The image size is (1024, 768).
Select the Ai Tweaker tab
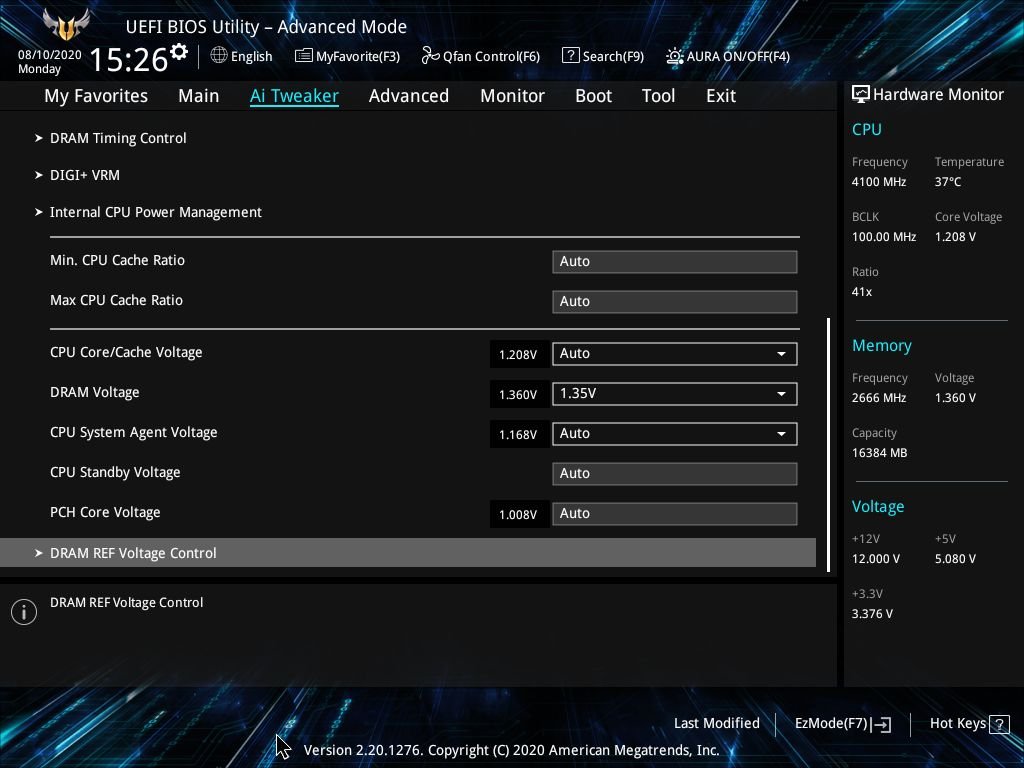294,96
